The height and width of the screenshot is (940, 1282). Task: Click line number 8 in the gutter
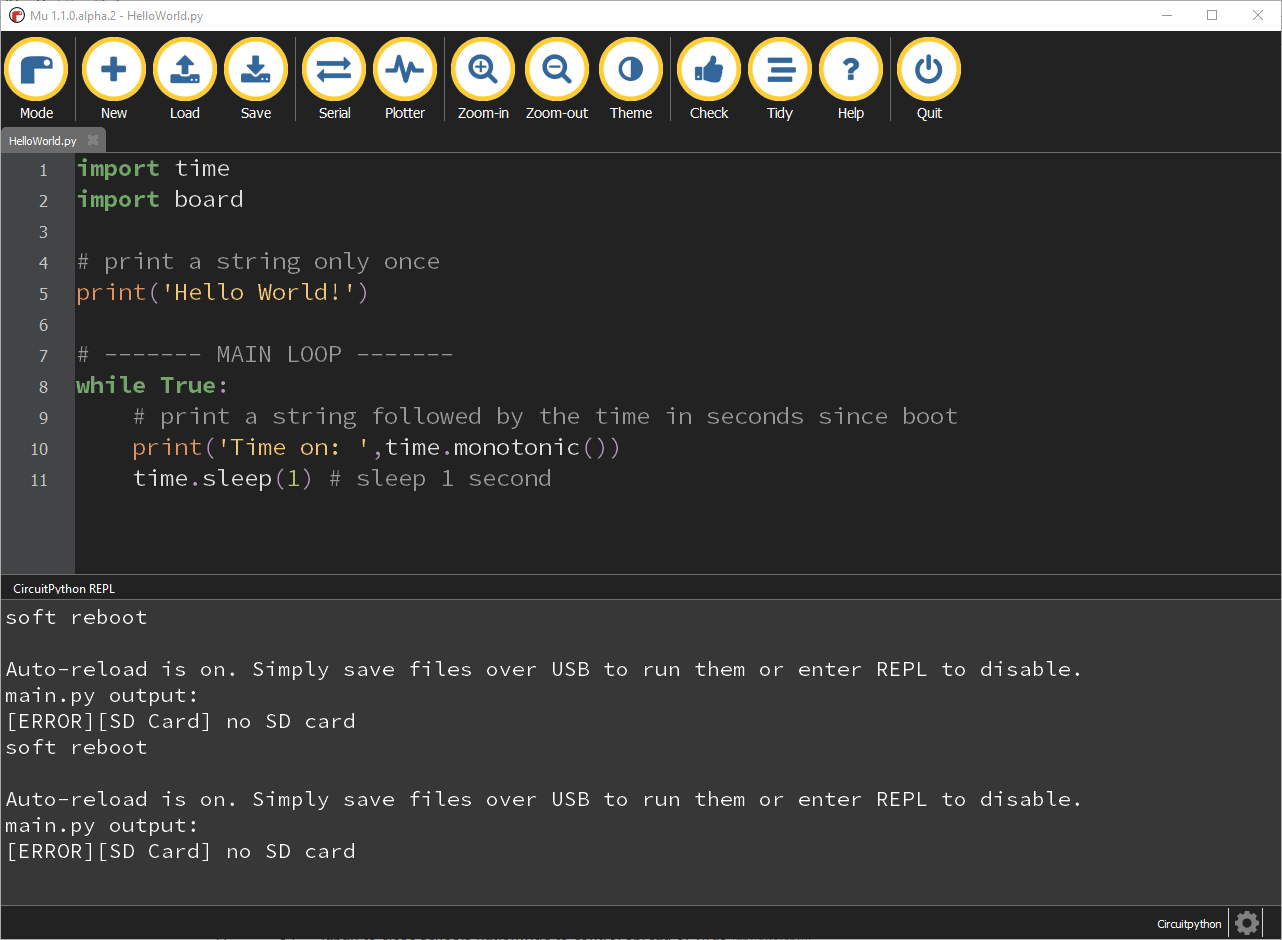click(x=43, y=387)
